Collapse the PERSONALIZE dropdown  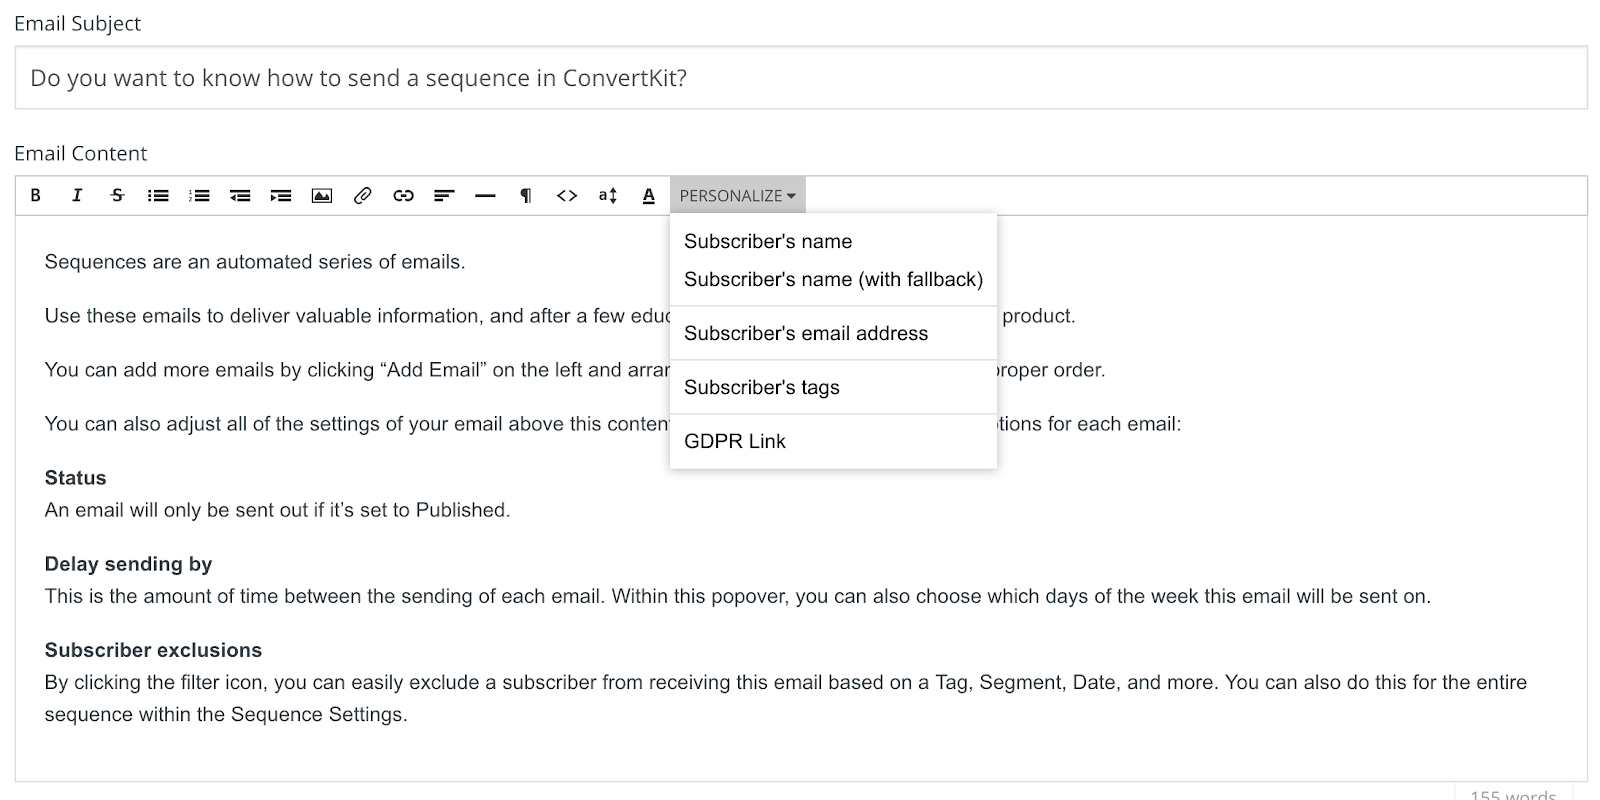(737, 196)
